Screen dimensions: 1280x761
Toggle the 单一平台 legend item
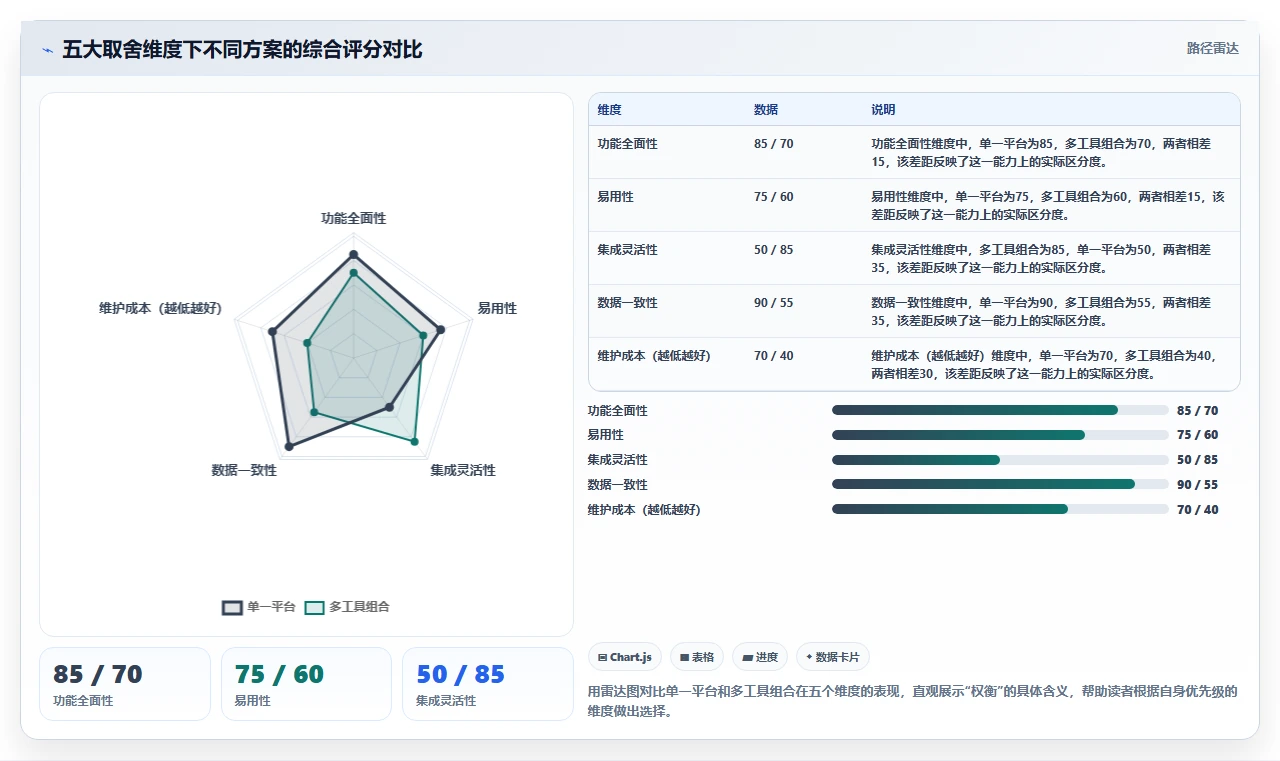tap(259, 607)
